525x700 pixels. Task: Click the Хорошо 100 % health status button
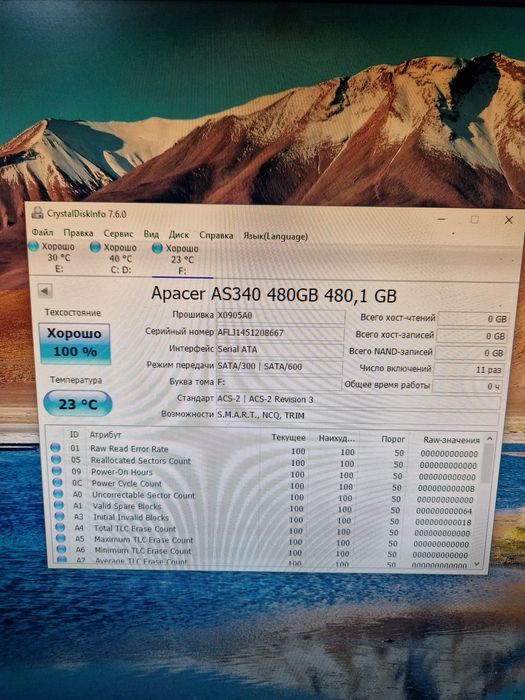coord(75,343)
